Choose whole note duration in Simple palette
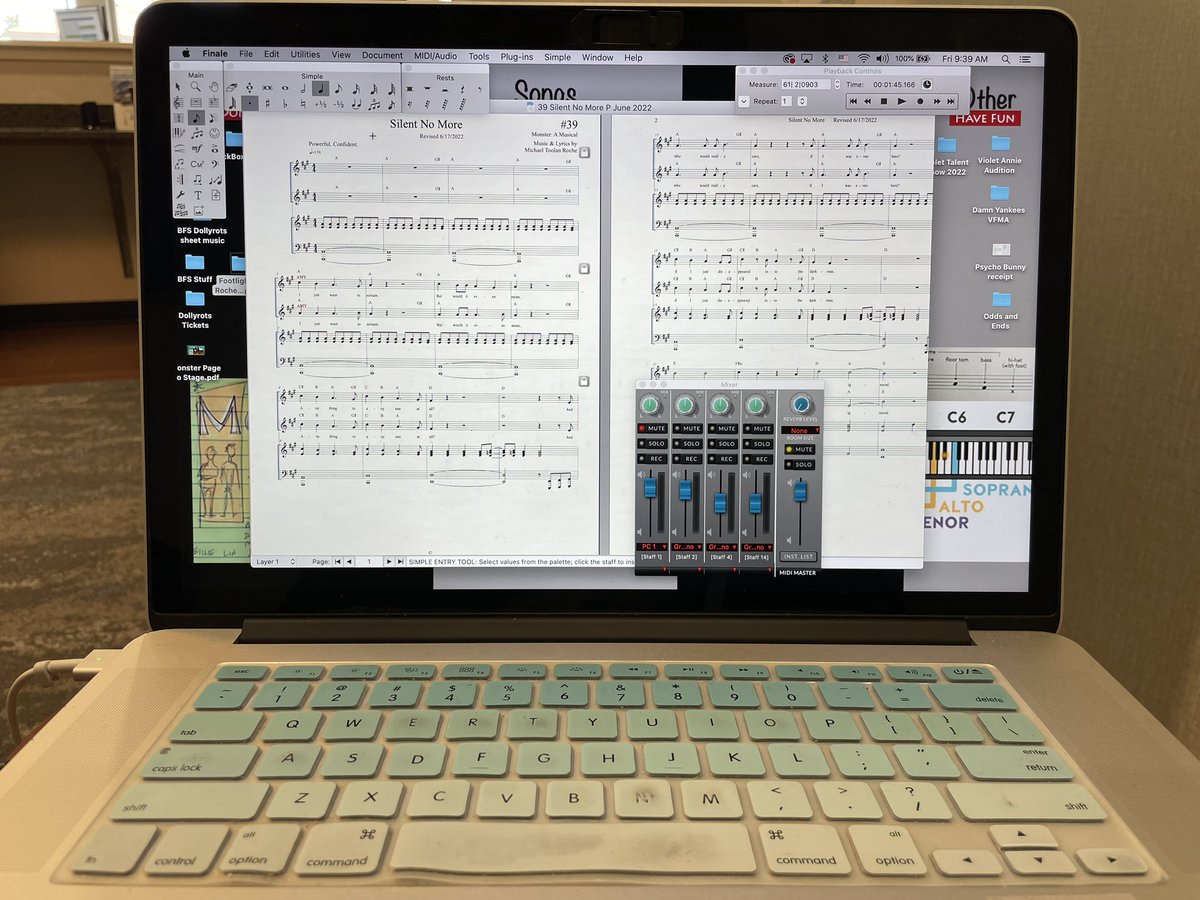1200x900 pixels. point(285,88)
